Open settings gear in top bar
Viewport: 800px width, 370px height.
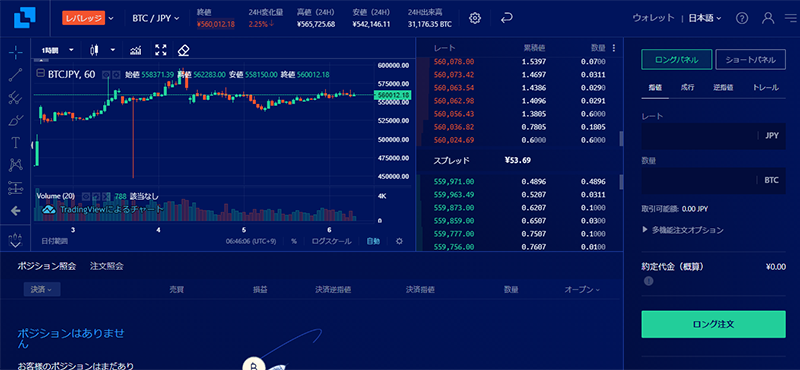(x=475, y=18)
